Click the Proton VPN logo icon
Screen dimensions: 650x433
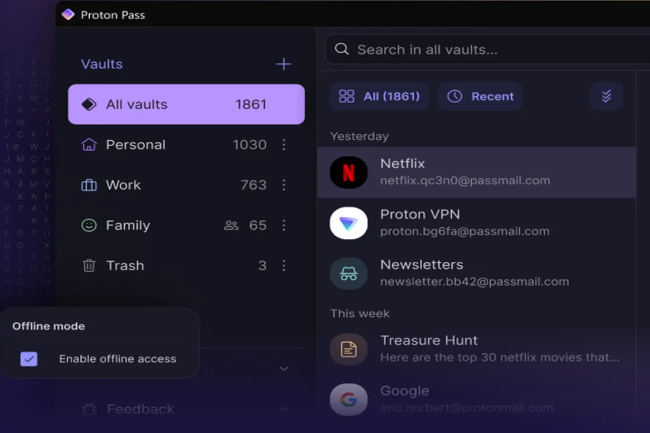pyautogui.click(x=349, y=223)
